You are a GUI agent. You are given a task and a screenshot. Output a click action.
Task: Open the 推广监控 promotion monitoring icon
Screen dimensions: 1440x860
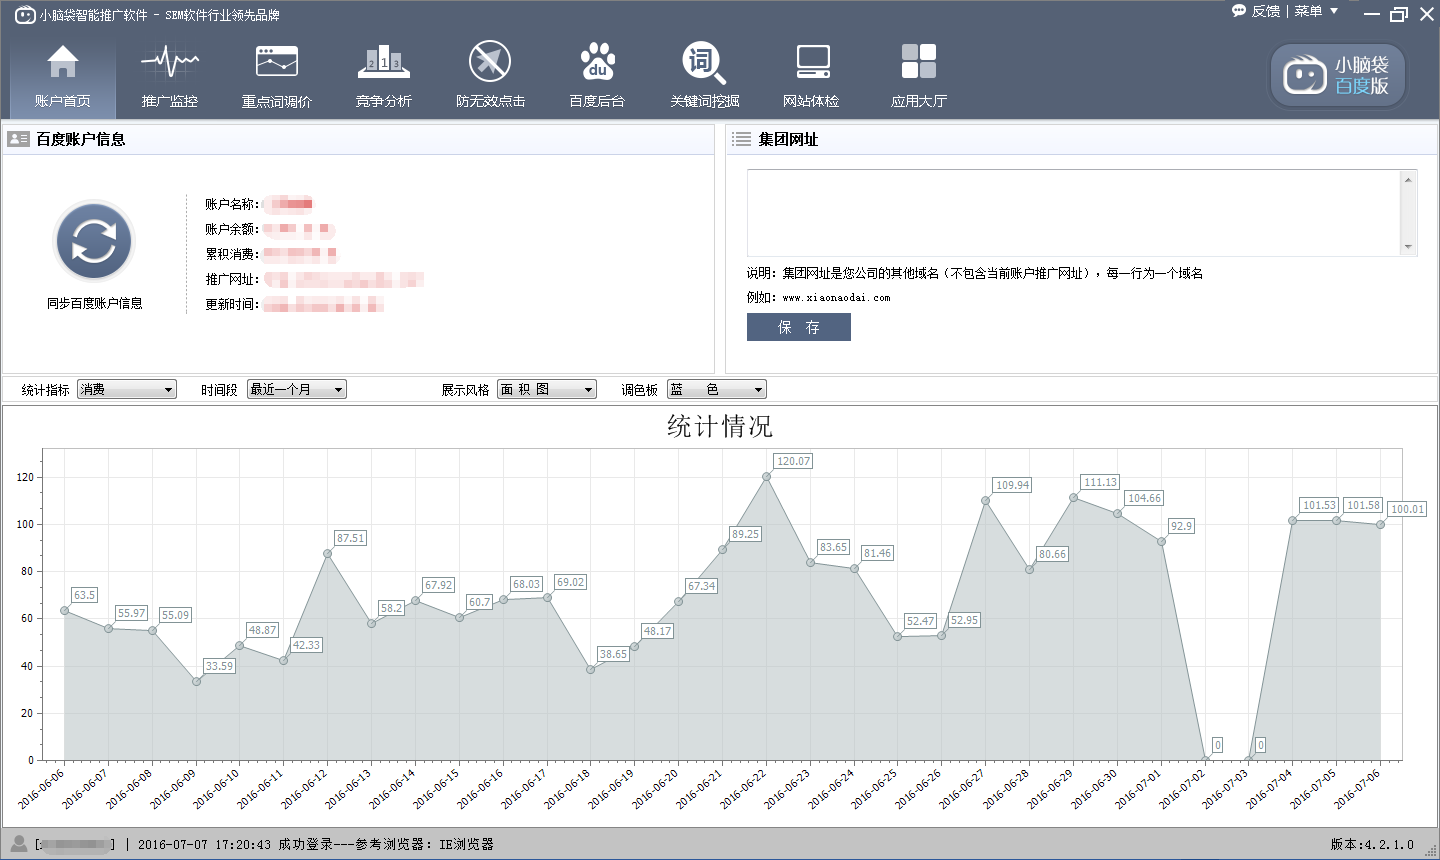click(169, 76)
